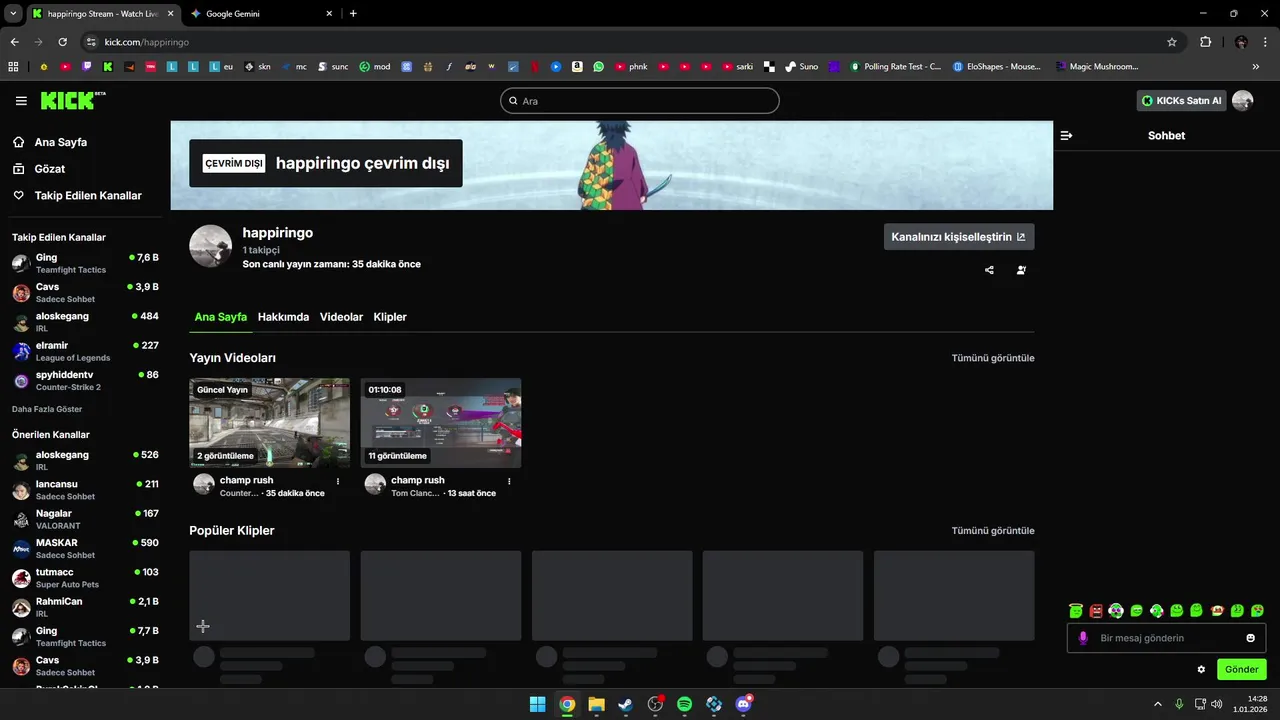
Task: Open the Suno bookmark
Action: (x=802, y=67)
